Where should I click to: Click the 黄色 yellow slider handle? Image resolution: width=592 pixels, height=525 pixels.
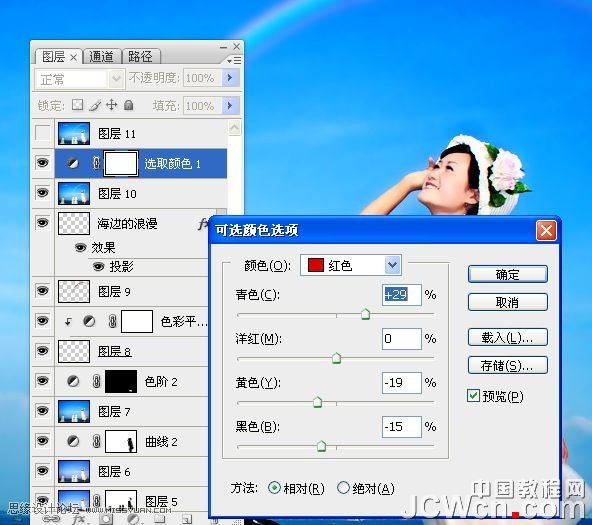(x=318, y=402)
